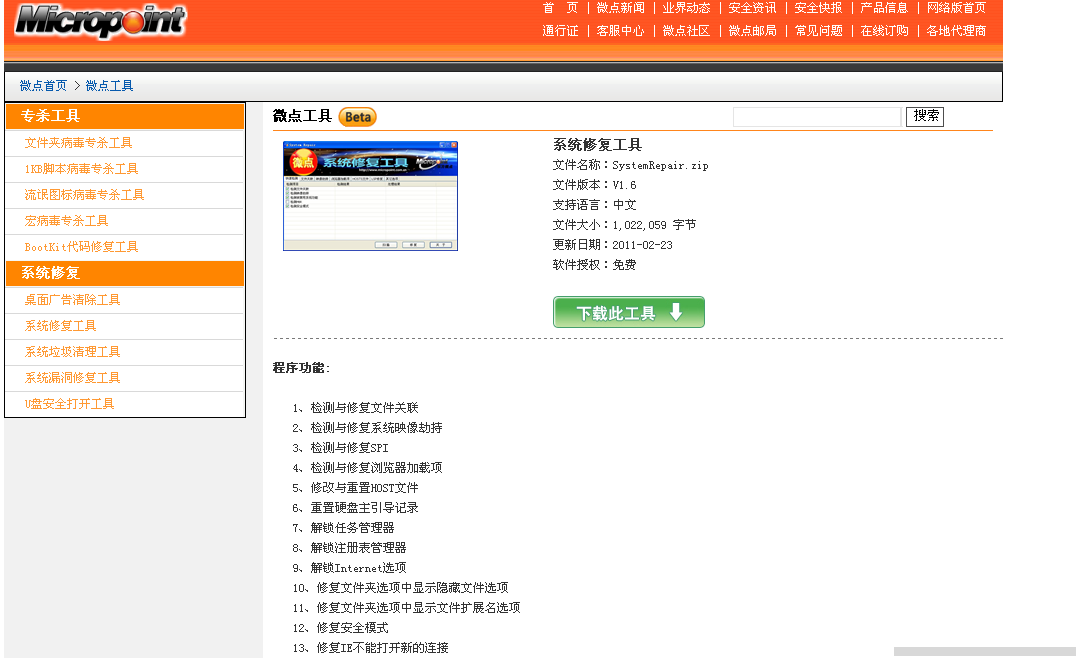
Task: Select 在线订购 in the top menu
Action: 884,31
